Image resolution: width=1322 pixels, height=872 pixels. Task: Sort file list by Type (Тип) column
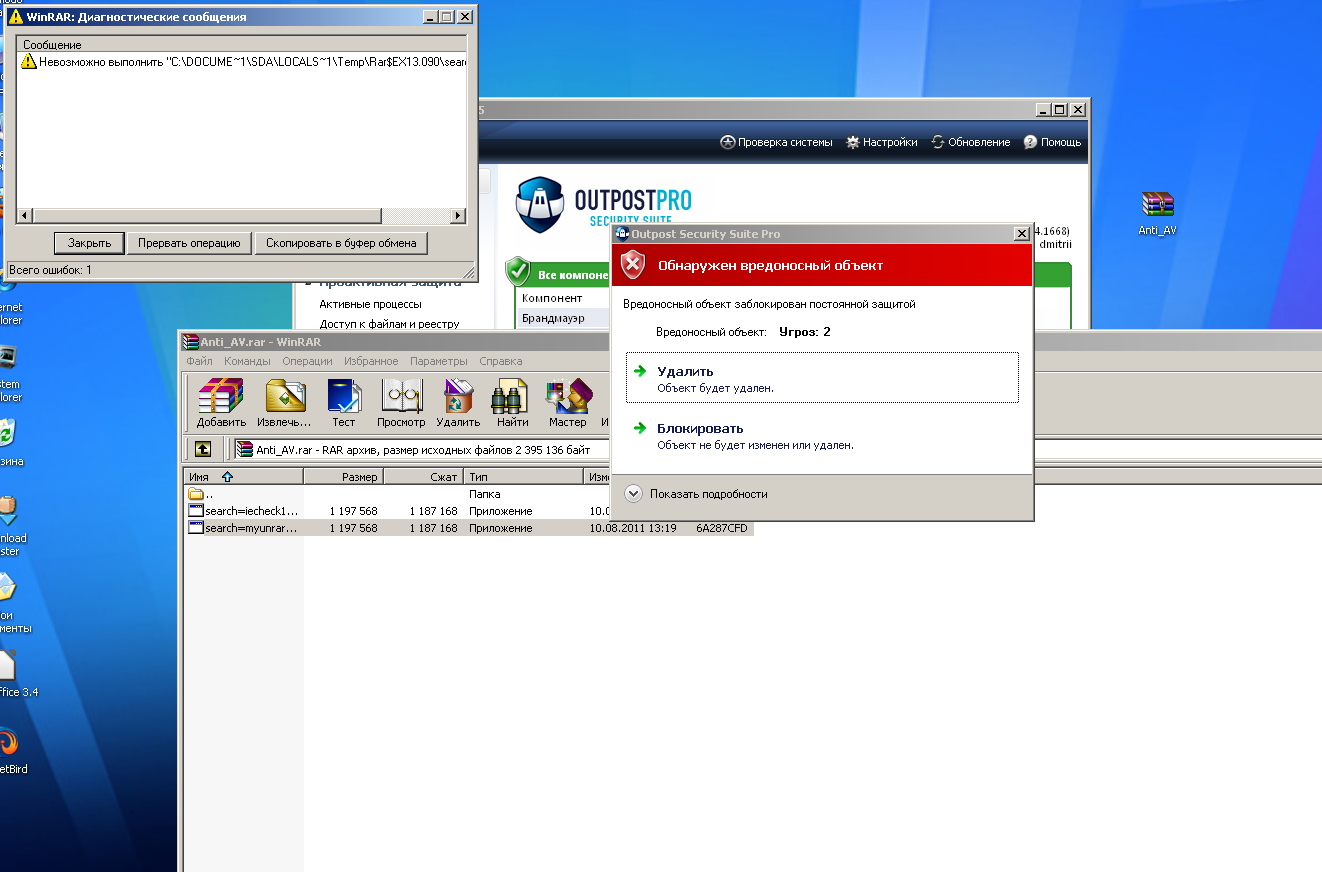tap(524, 477)
